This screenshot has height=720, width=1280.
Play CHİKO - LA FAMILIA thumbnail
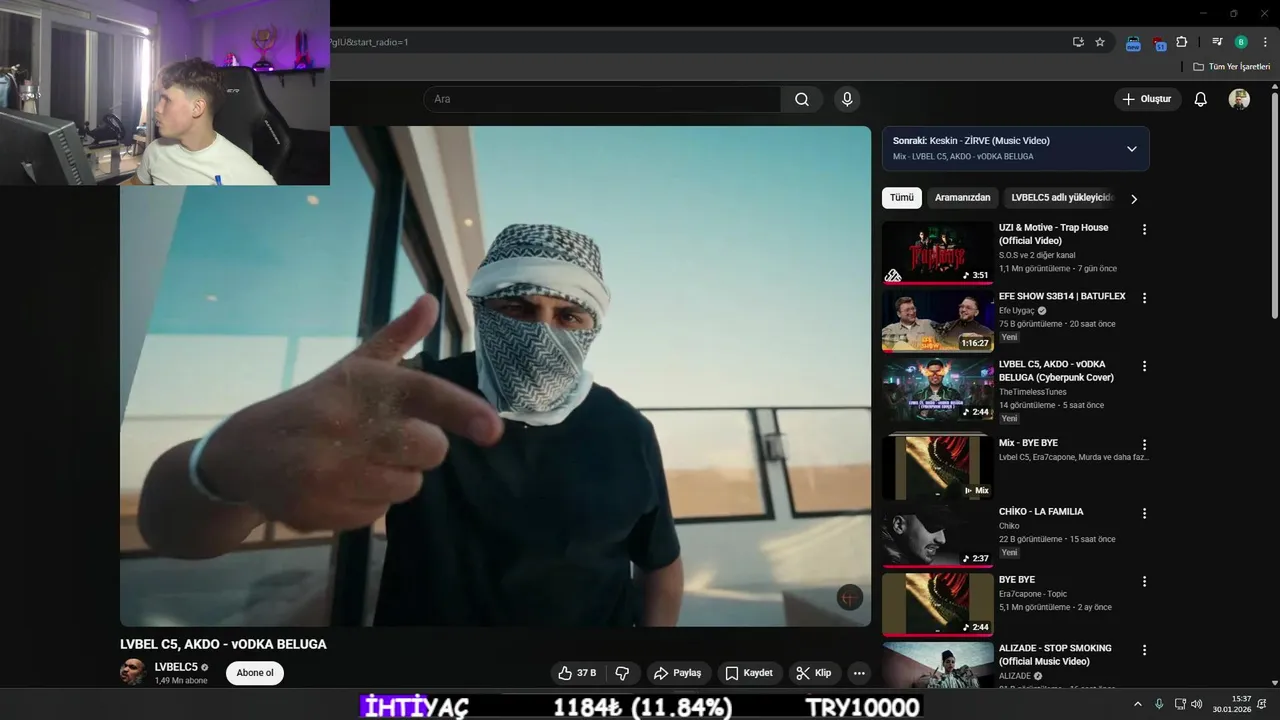click(937, 536)
